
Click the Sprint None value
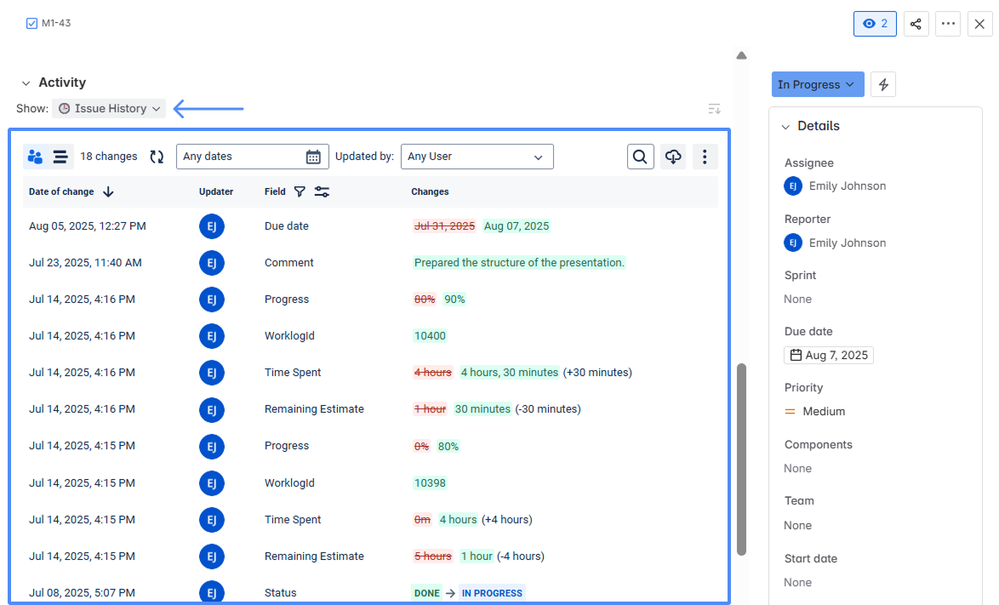tap(798, 299)
